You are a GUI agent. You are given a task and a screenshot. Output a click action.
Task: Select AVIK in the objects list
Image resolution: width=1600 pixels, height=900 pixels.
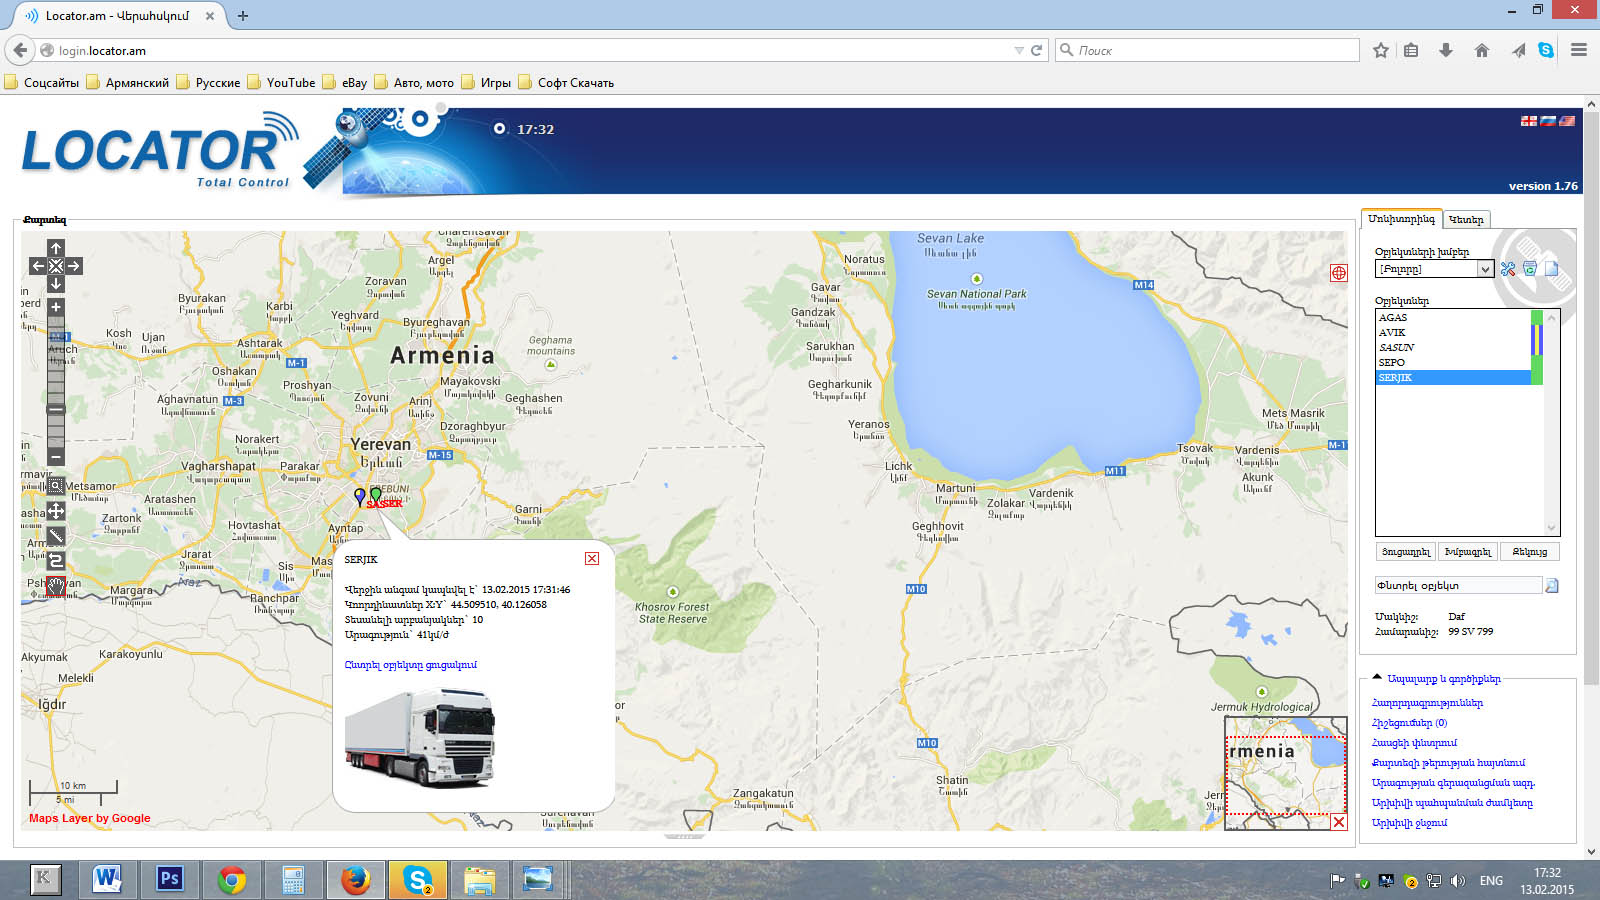pos(1392,333)
